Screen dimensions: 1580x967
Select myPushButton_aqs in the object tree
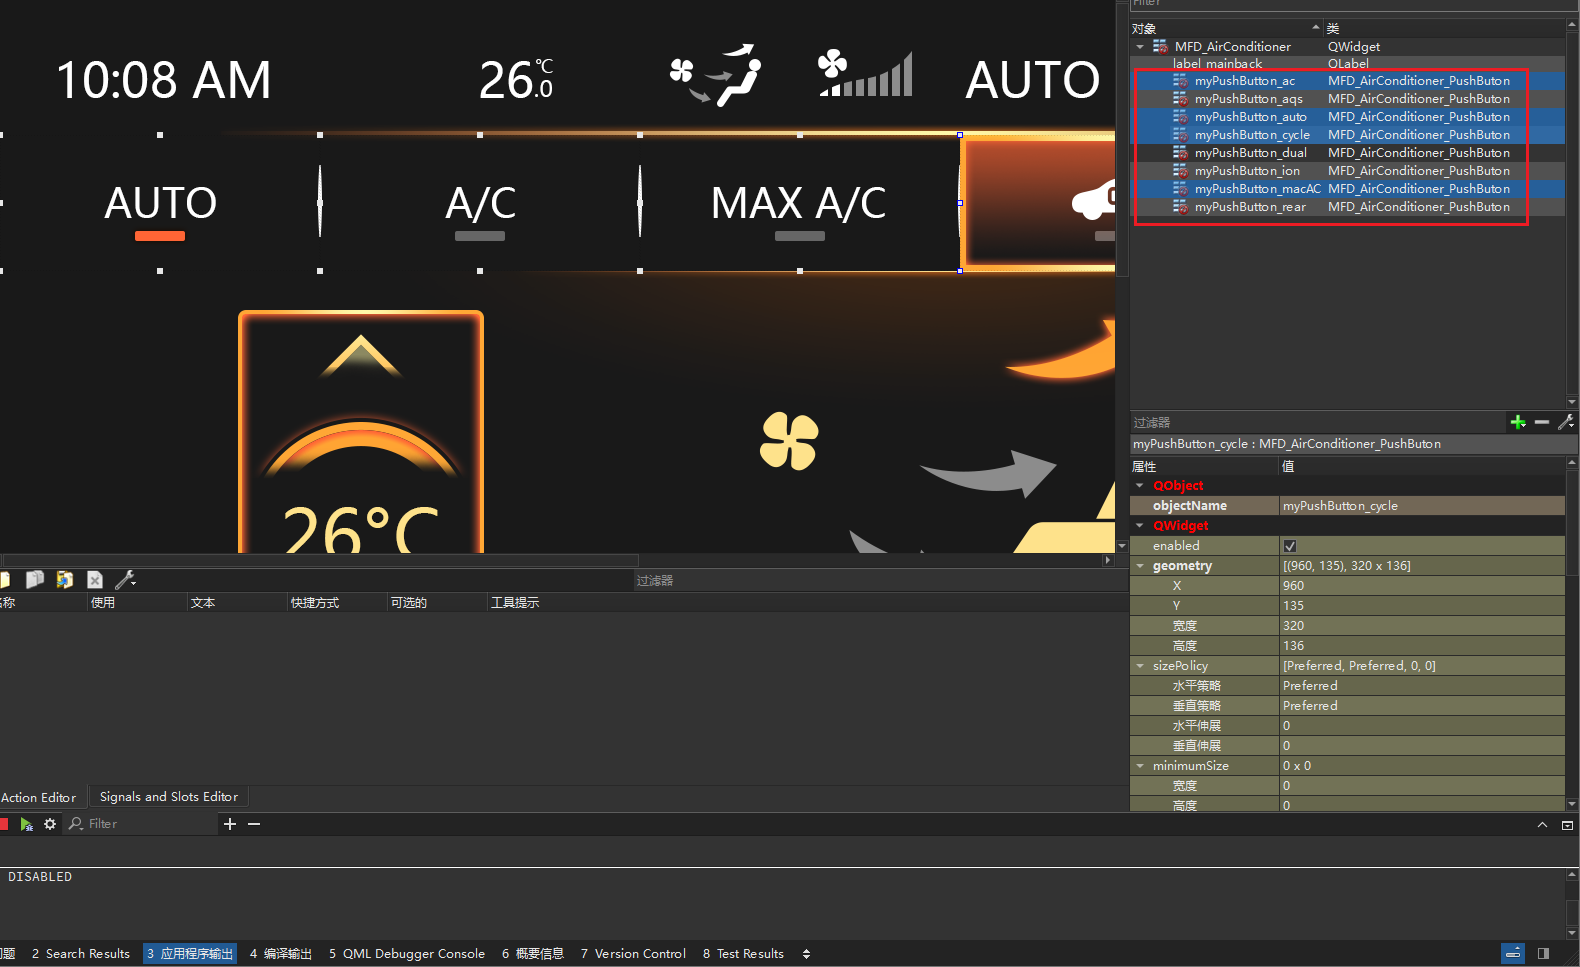pyautogui.click(x=1249, y=99)
